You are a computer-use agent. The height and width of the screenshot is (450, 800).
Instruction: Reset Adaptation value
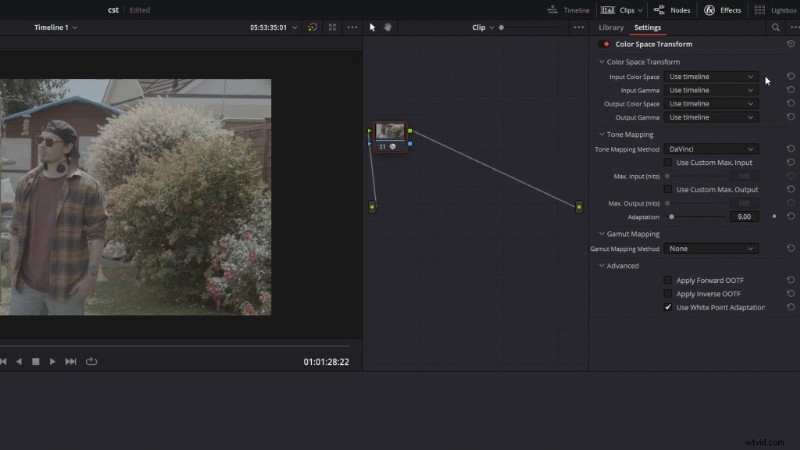(791, 216)
